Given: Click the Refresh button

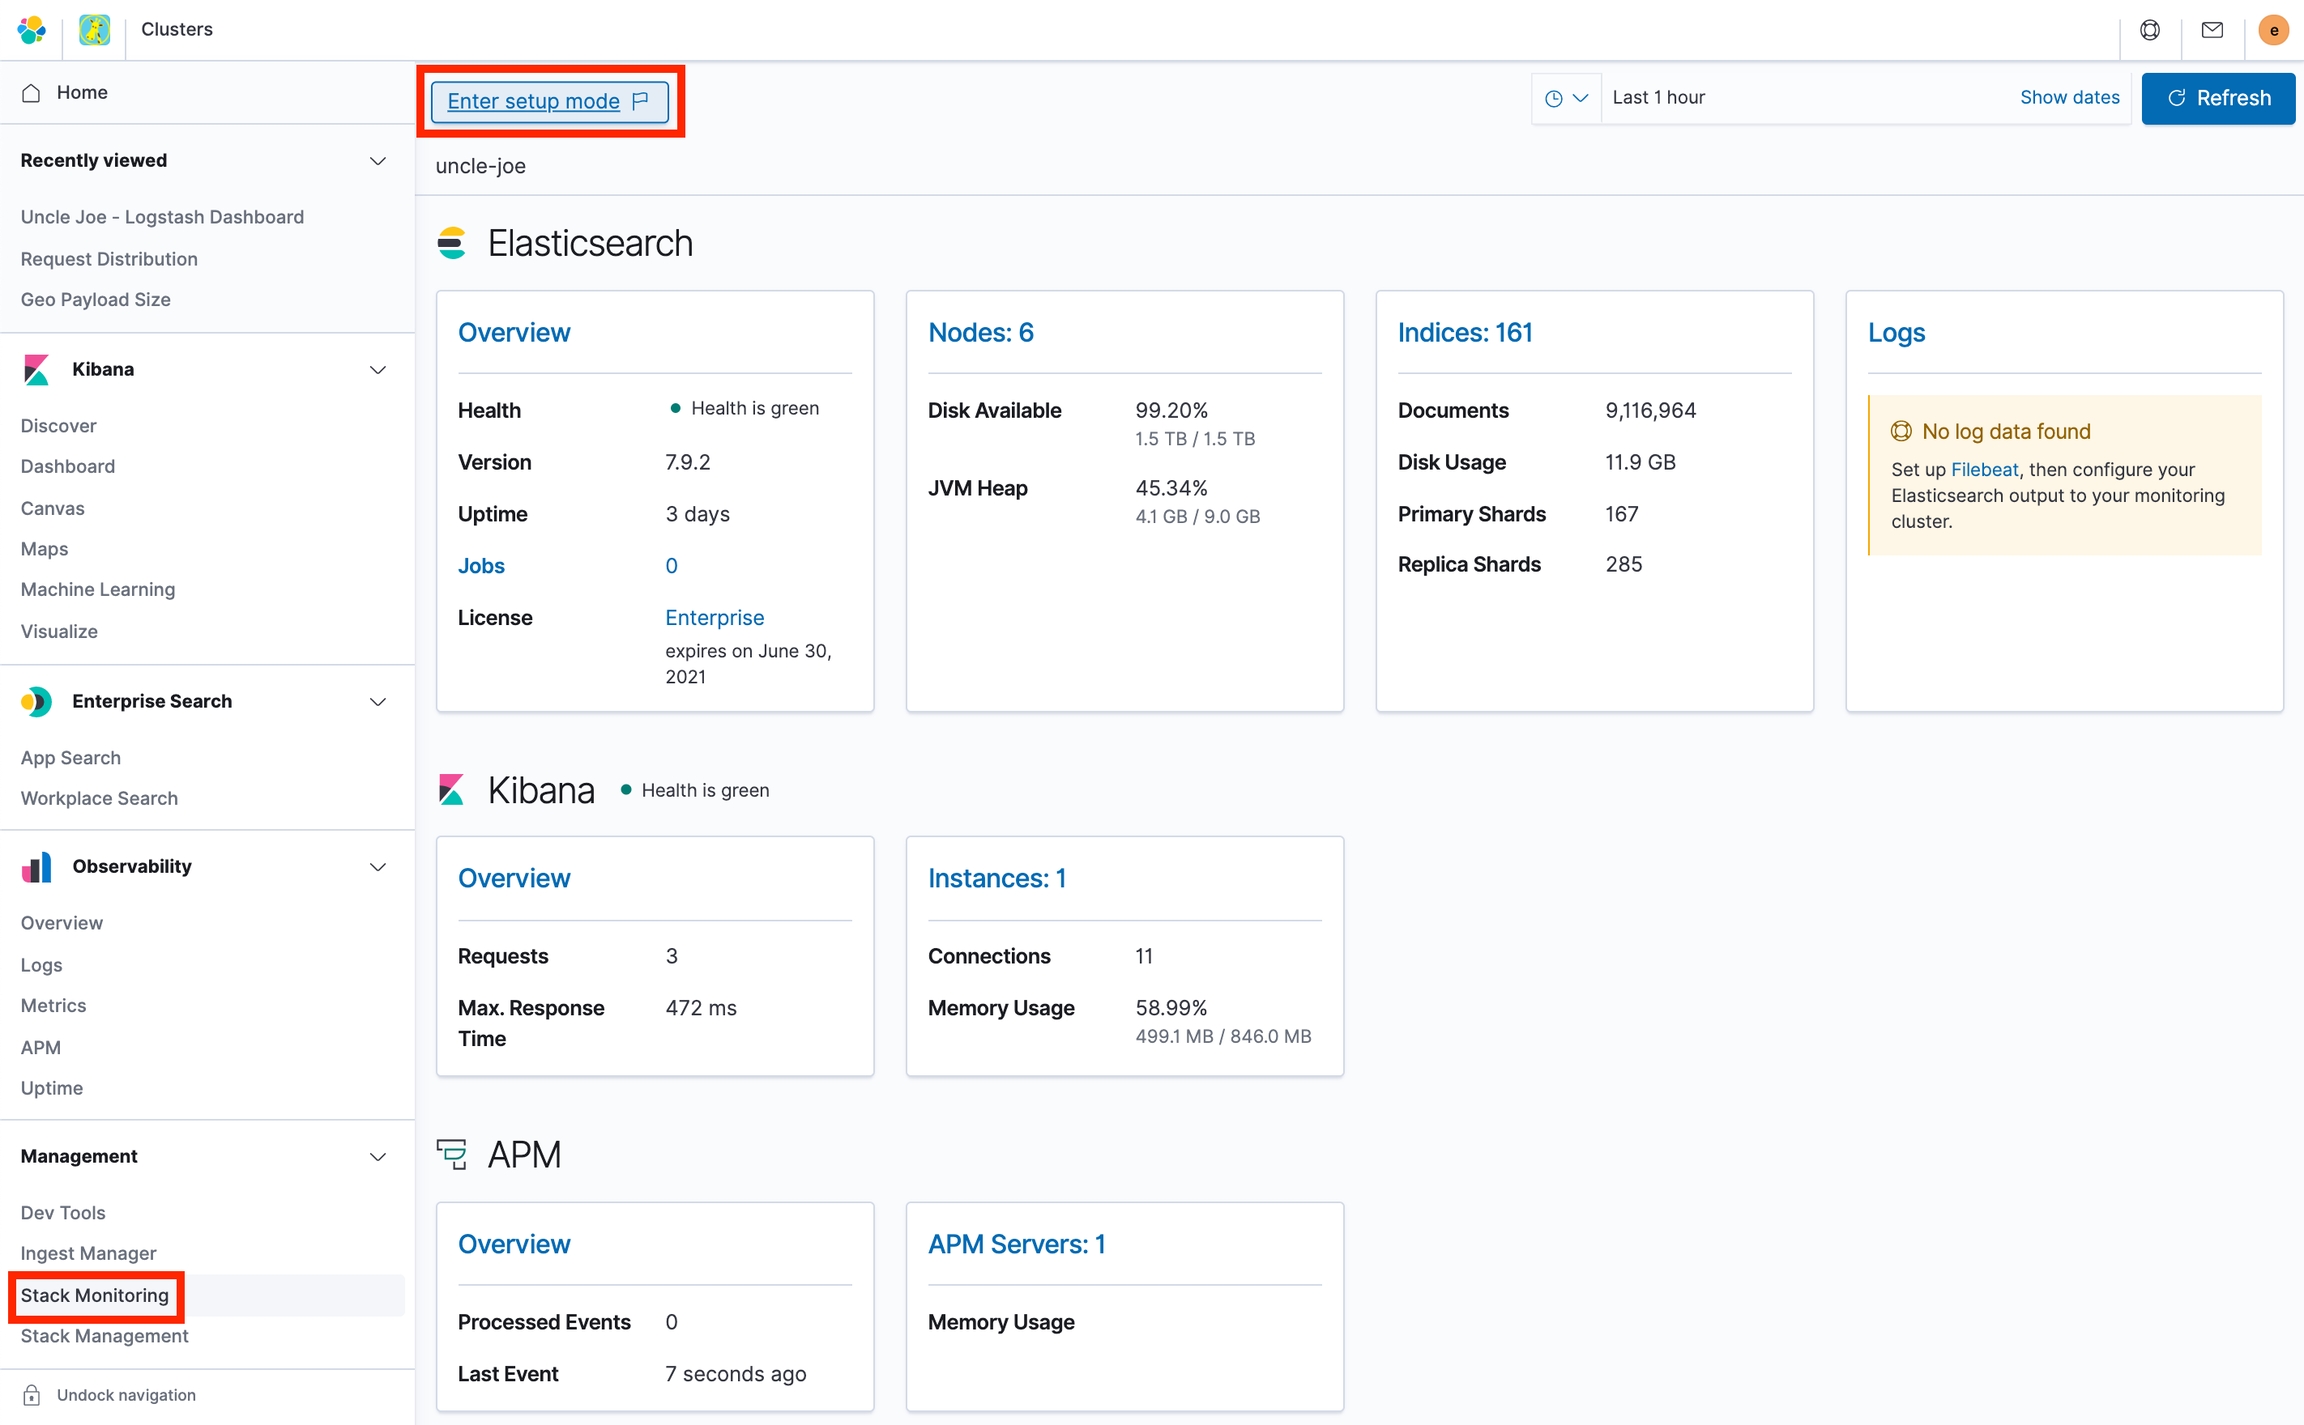Looking at the screenshot, I should [2217, 98].
